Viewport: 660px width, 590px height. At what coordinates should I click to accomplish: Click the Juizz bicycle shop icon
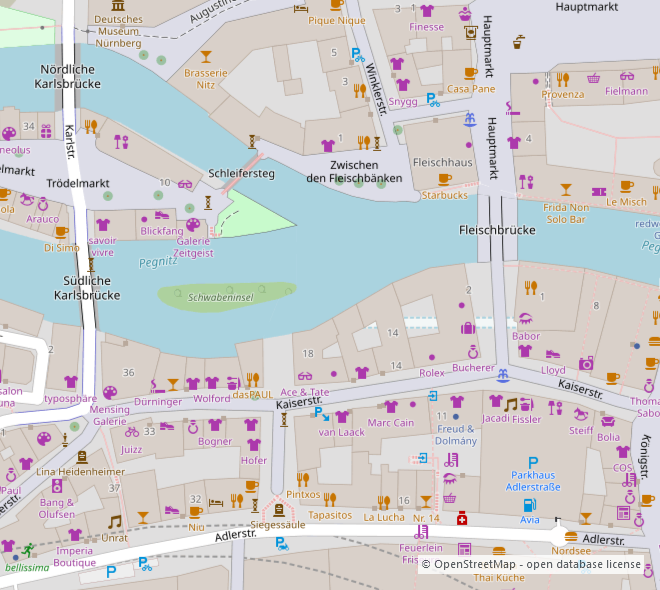coord(132,432)
